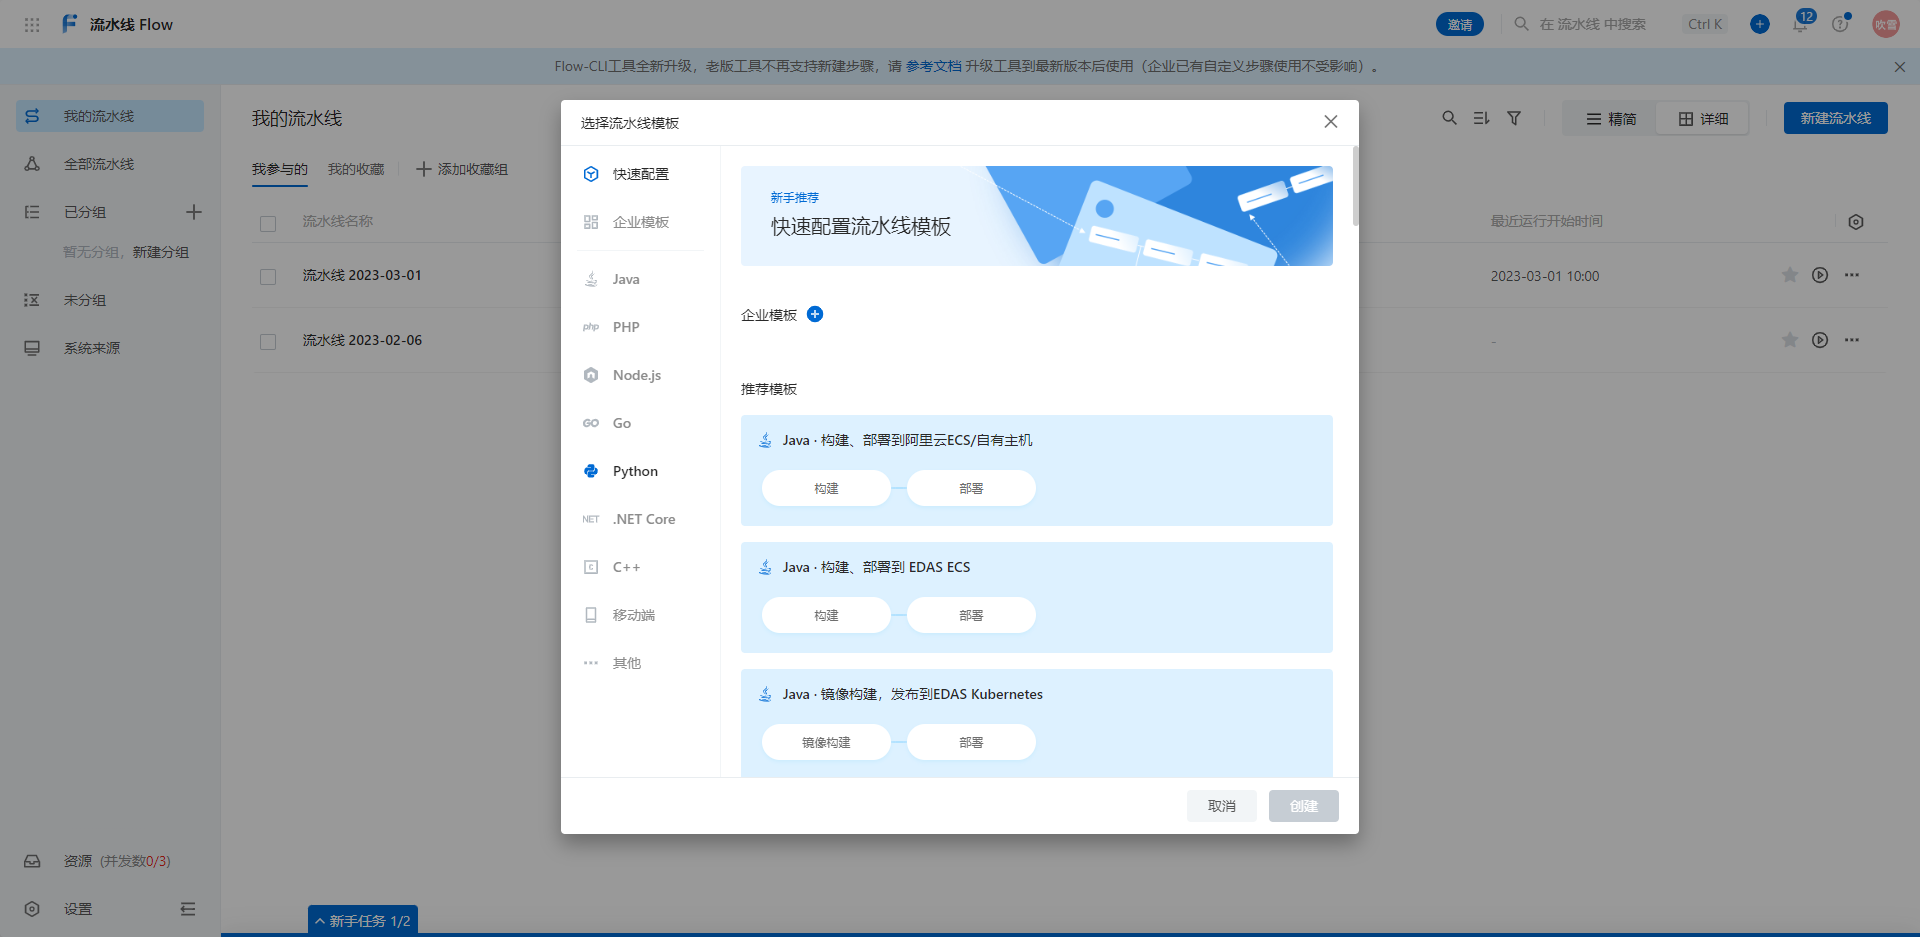The image size is (1920, 937).
Task: Open the filter icon above pipeline list
Action: [x=1514, y=118]
